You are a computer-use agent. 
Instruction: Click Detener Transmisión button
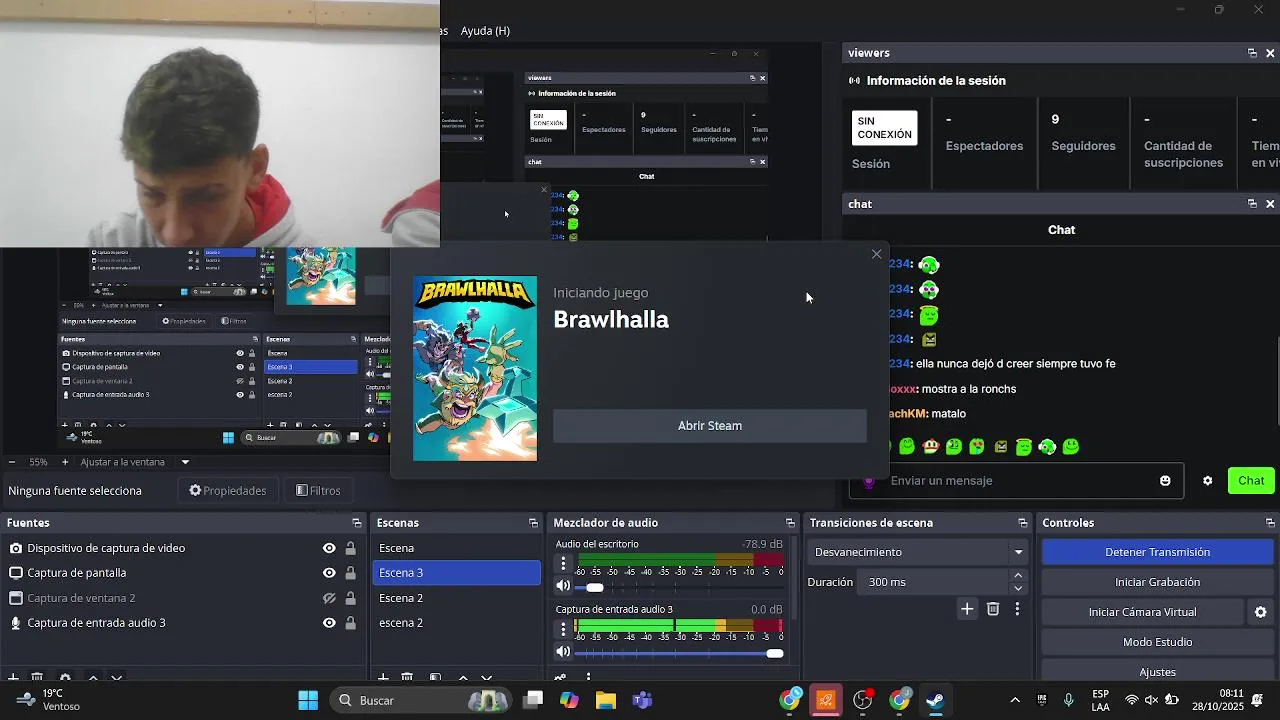coord(1158,552)
